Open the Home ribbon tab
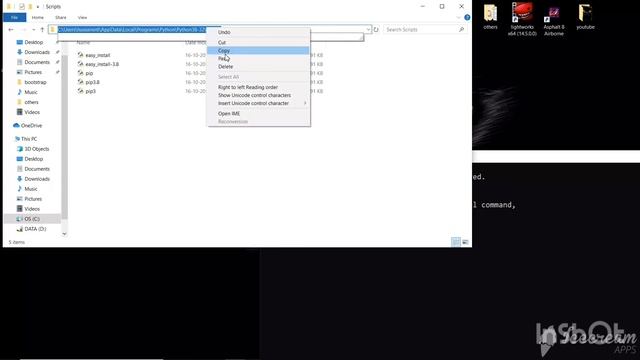 (38, 18)
